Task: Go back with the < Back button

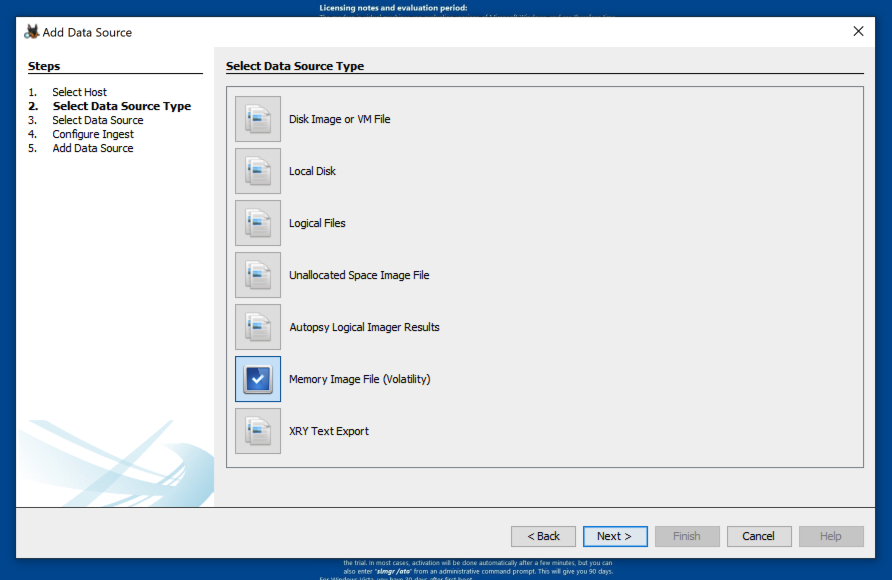Action: tap(543, 536)
